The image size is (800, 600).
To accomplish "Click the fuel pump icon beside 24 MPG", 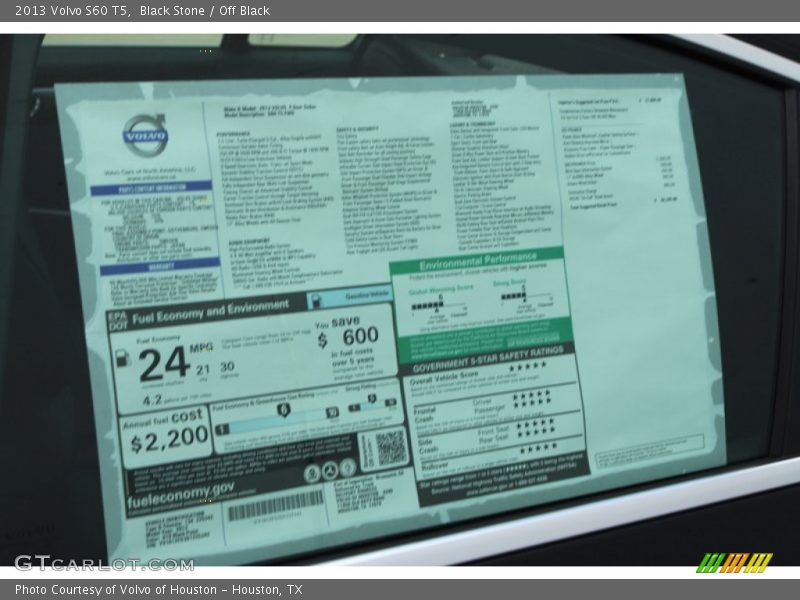I will pyautogui.click(x=122, y=358).
